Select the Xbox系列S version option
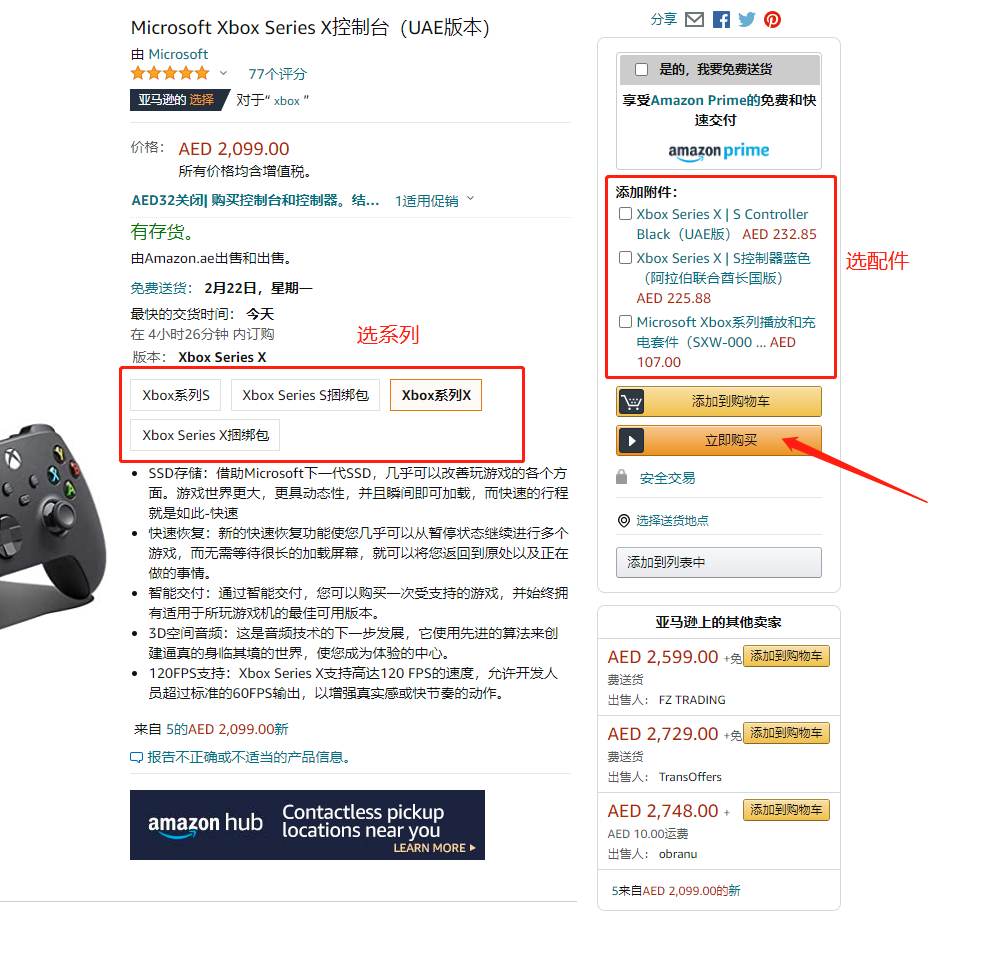Image resolution: width=992 pixels, height=978 pixels. (x=175, y=395)
